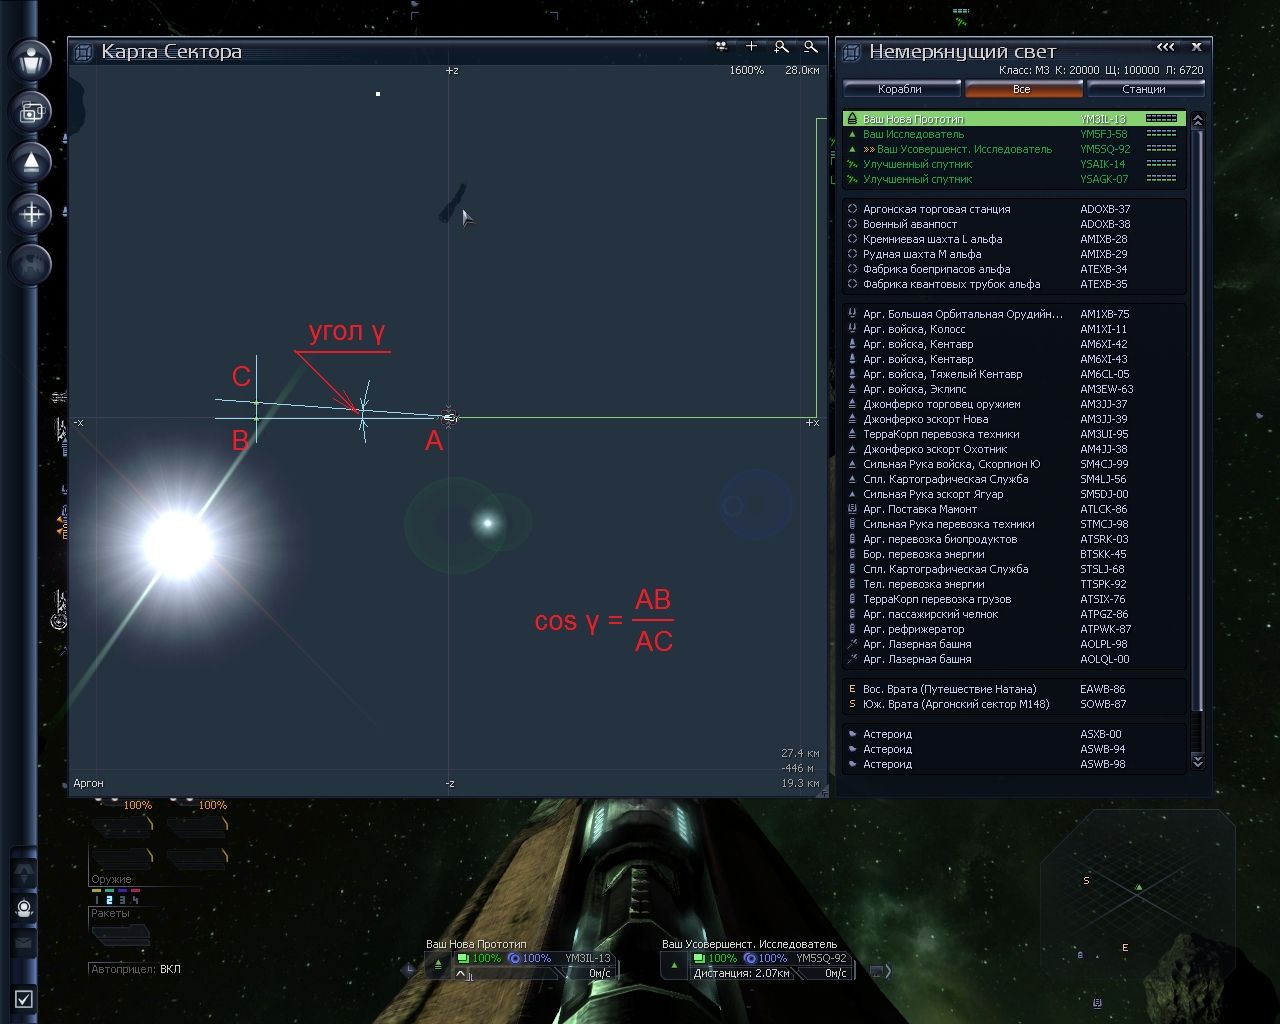Select Кремниевая шахта L альфа row

pos(1014,239)
